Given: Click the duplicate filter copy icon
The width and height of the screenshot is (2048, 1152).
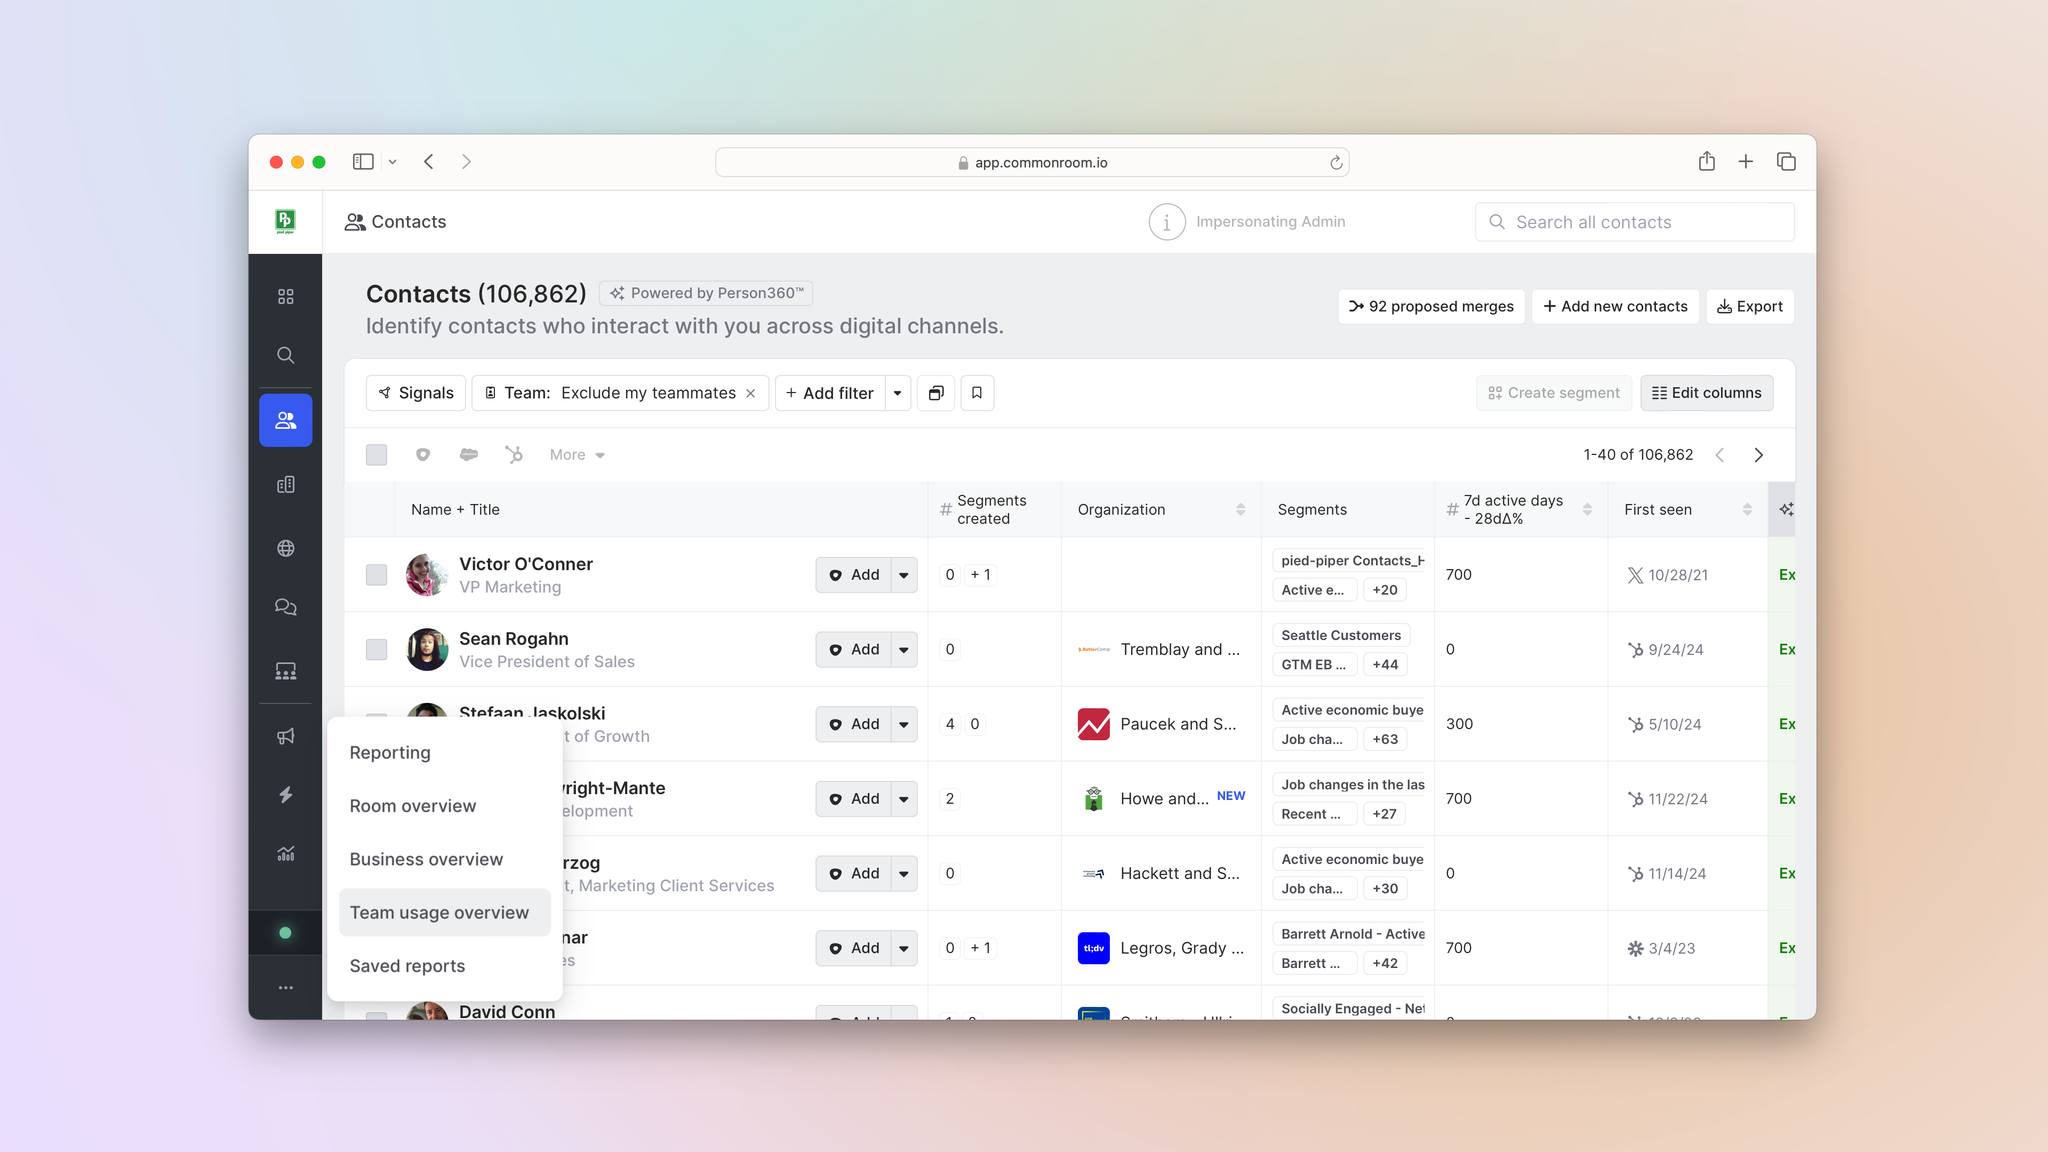Looking at the screenshot, I should click(x=936, y=393).
